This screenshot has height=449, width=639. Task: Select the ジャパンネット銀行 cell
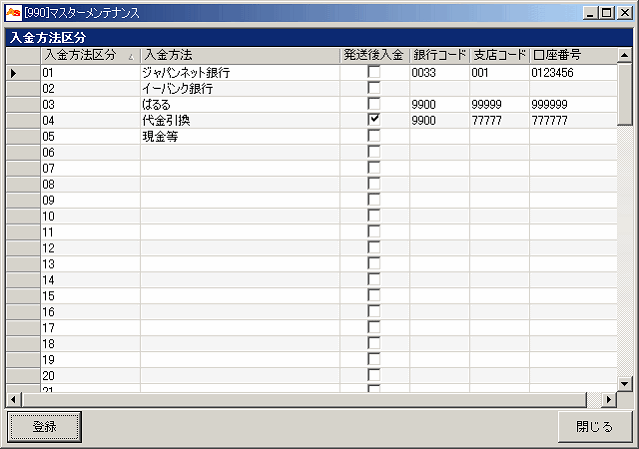click(240, 73)
